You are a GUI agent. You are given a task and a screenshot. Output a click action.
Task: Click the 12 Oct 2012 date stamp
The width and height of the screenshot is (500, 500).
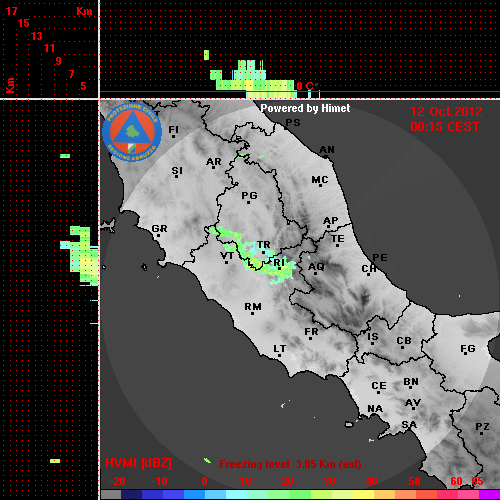point(446,112)
